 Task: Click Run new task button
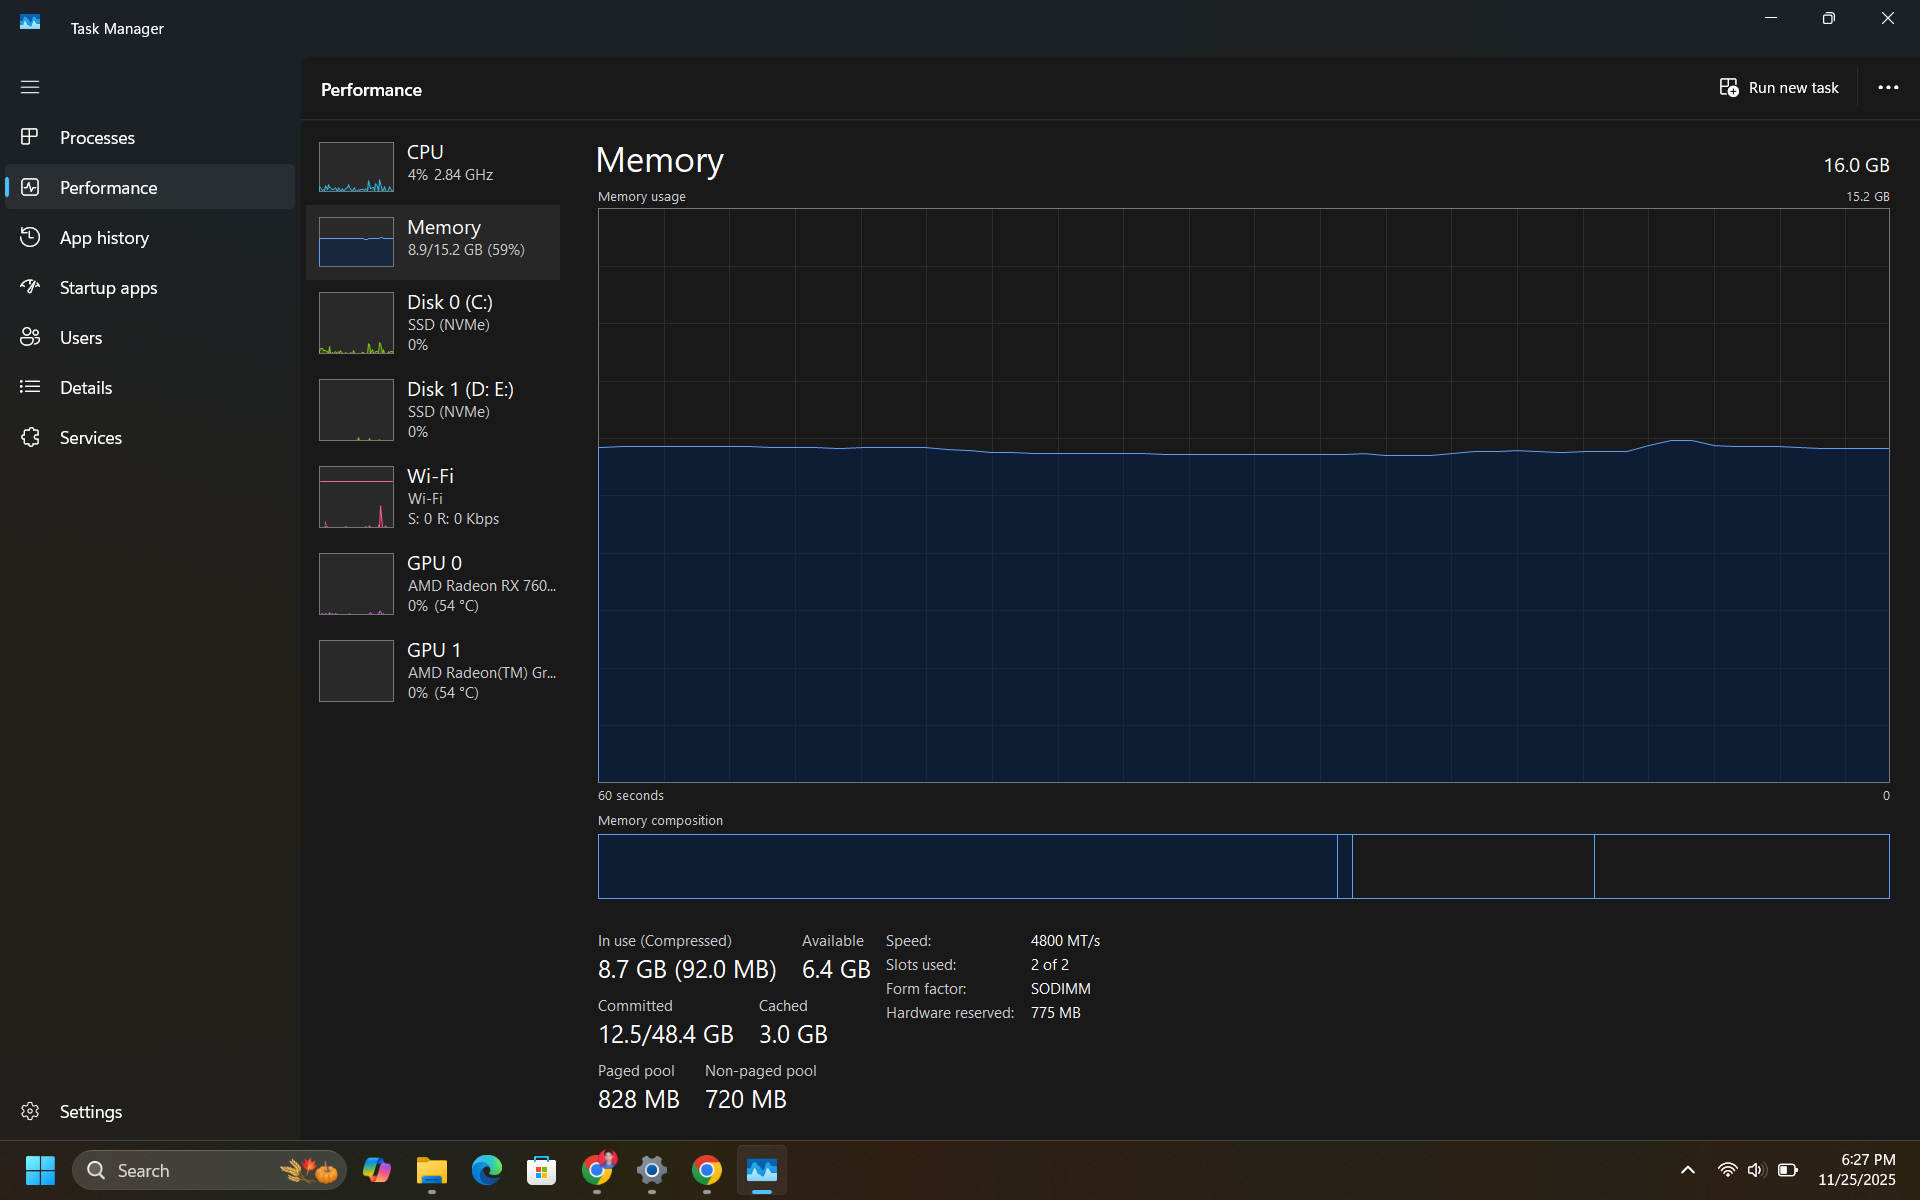[x=1779, y=88]
